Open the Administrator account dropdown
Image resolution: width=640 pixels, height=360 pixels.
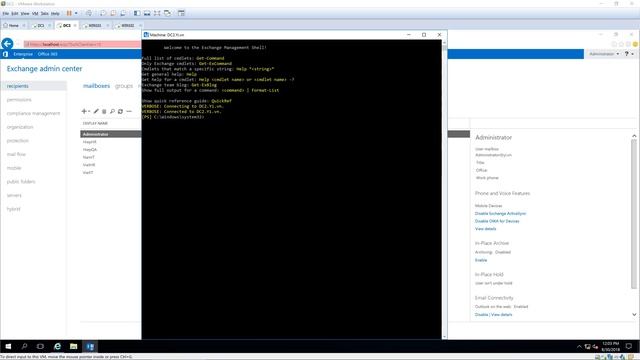[x=604, y=54]
